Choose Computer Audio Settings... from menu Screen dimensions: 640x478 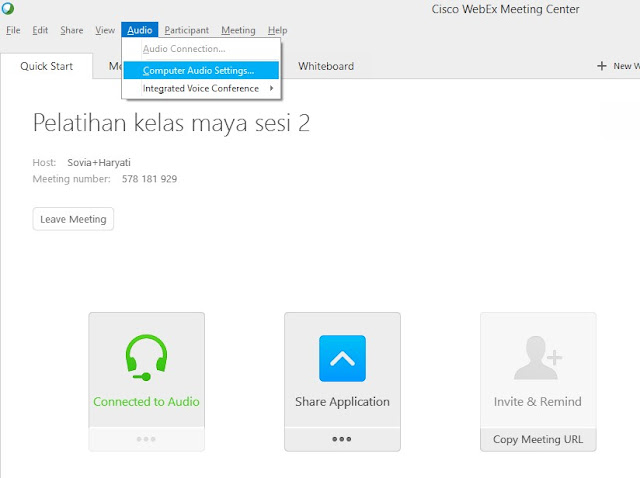(201, 70)
